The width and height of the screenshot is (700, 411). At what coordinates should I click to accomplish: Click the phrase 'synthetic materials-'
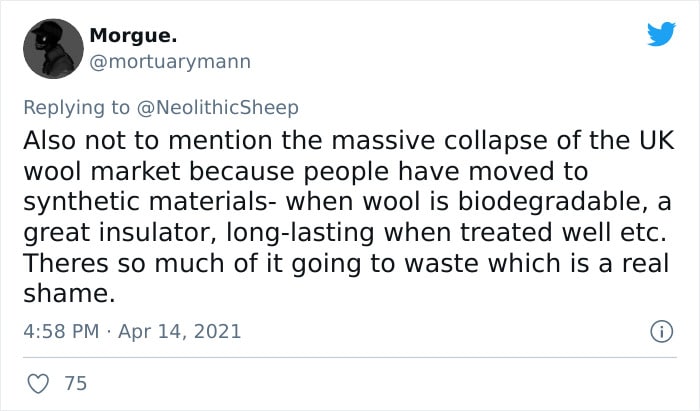pyautogui.click(x=150, y=202)
